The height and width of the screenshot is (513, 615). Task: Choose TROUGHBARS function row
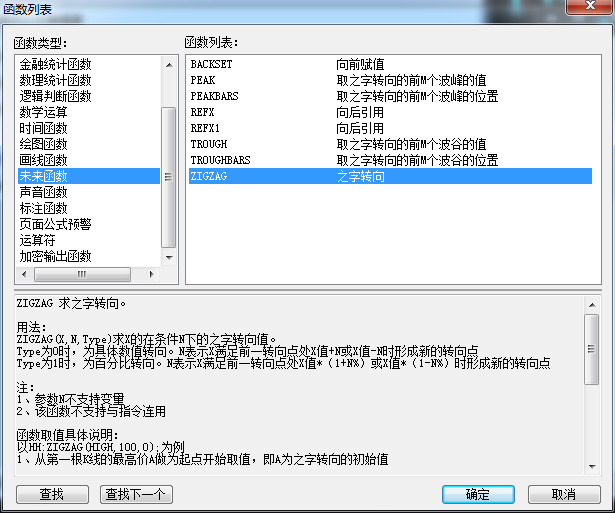[x=390, y=160]
